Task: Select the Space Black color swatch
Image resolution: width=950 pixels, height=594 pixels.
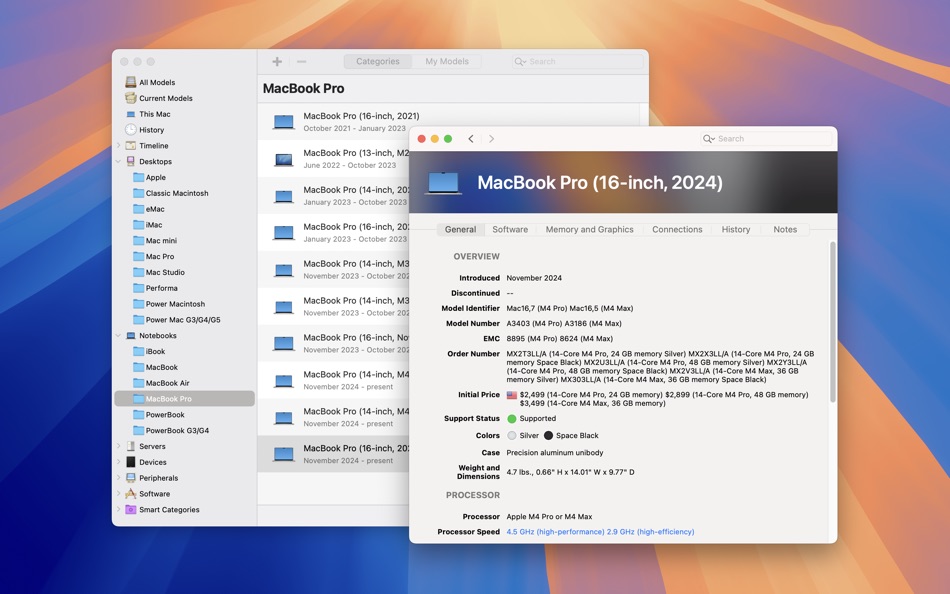Action: pos(548,436)
